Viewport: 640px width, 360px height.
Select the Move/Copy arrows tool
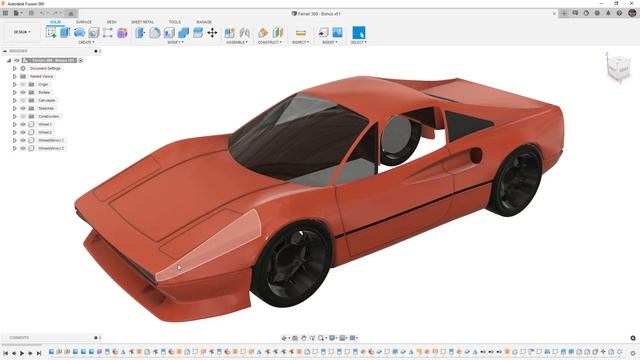click(212, 33)
